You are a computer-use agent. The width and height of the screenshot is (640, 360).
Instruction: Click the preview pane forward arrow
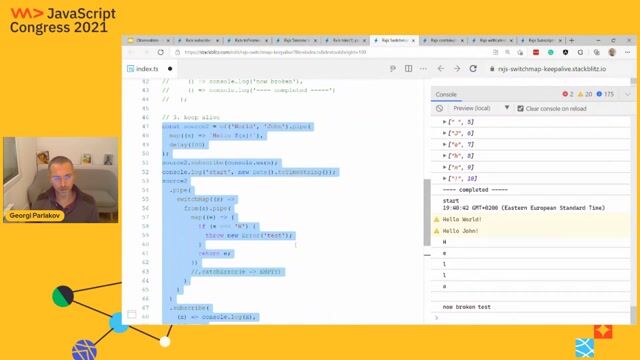pyautogui.click(x=457, y=69)
